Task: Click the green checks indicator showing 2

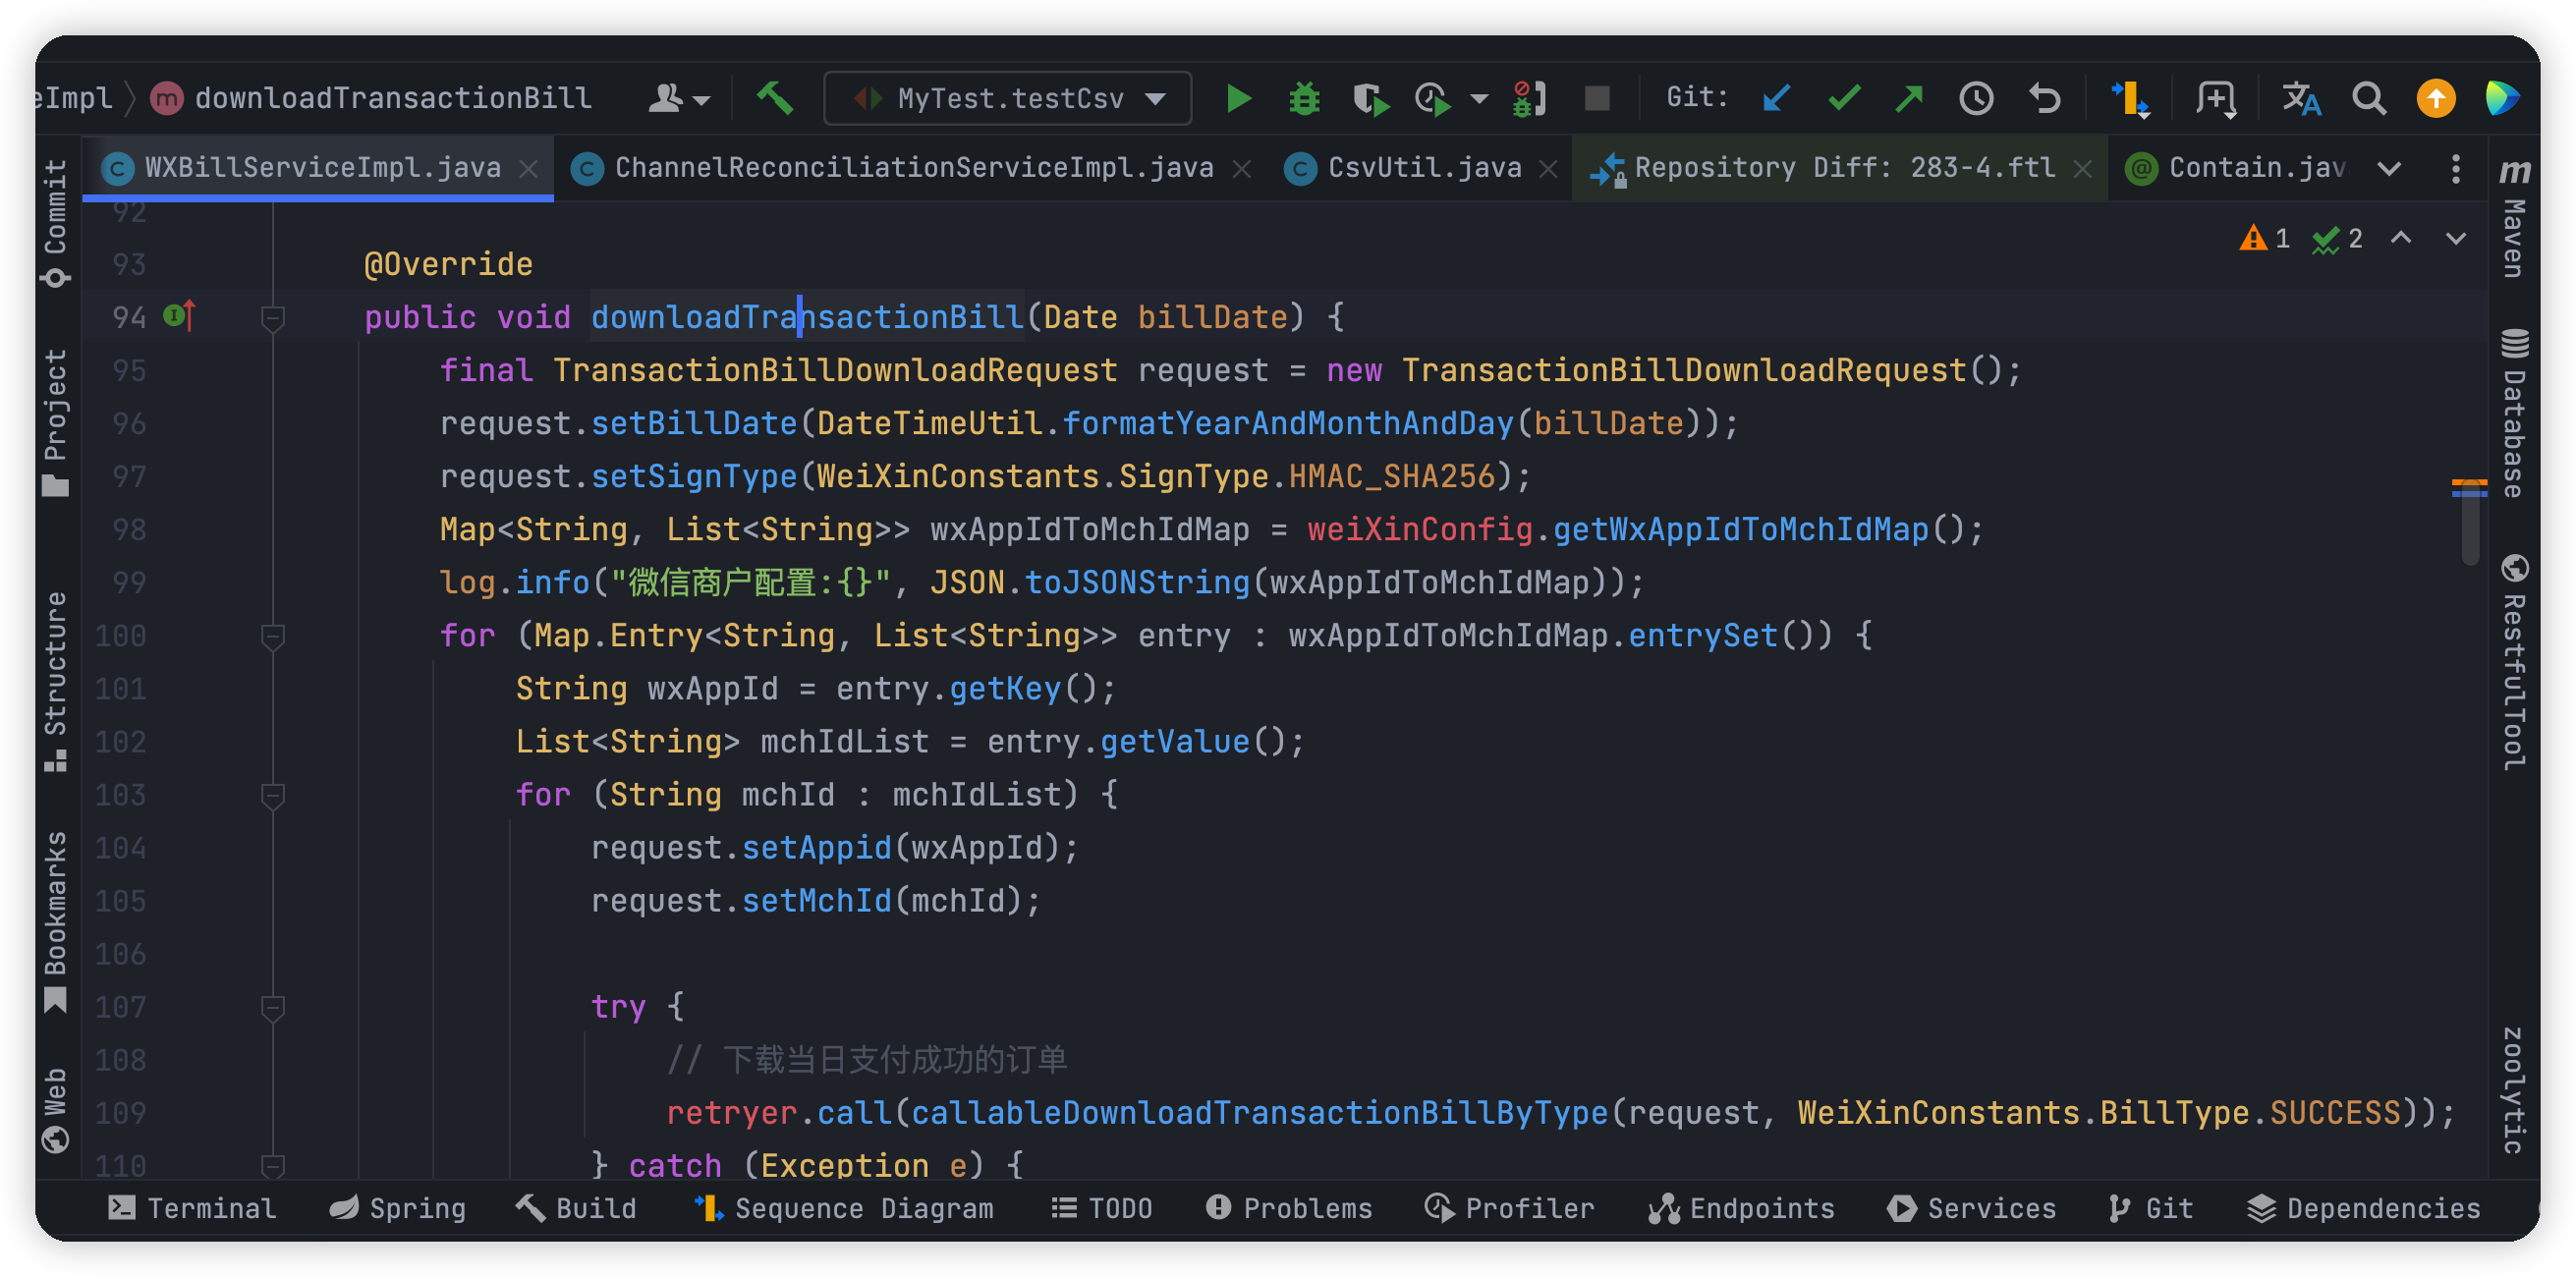Action: [x=2337, y=238]
